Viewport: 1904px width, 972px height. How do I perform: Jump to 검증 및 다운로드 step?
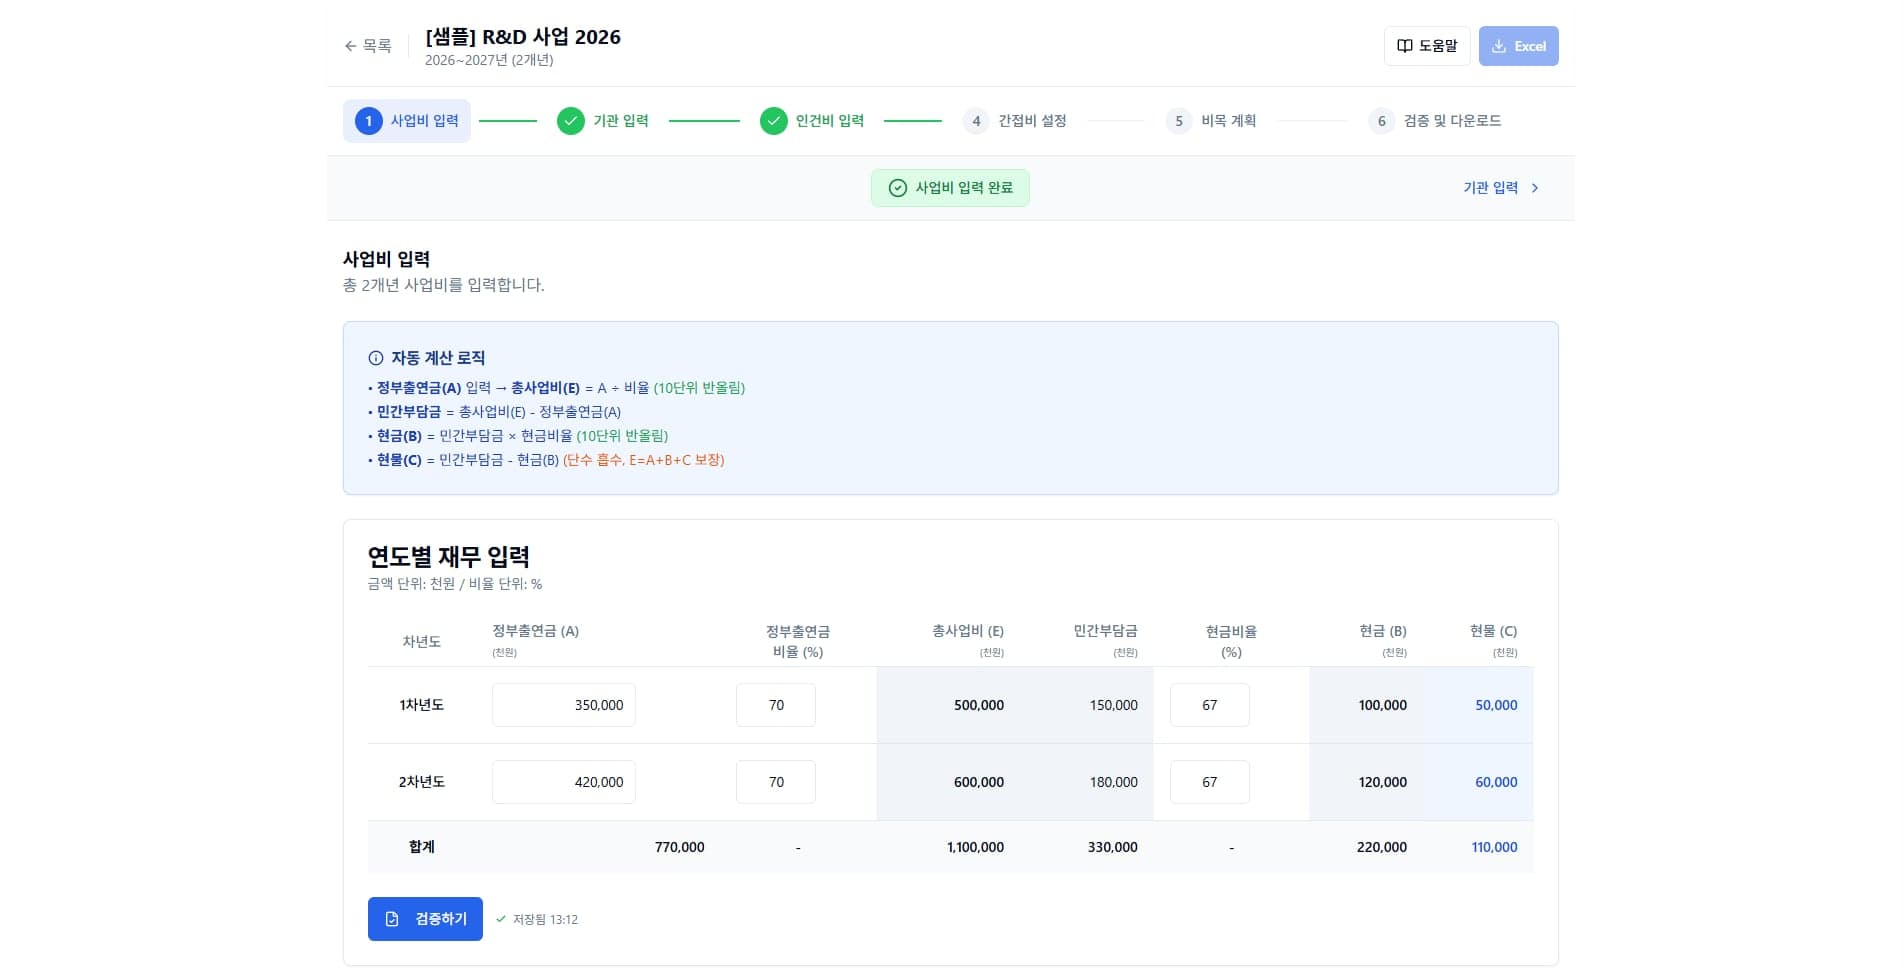pyautogui.click(x=1435, y=121)
